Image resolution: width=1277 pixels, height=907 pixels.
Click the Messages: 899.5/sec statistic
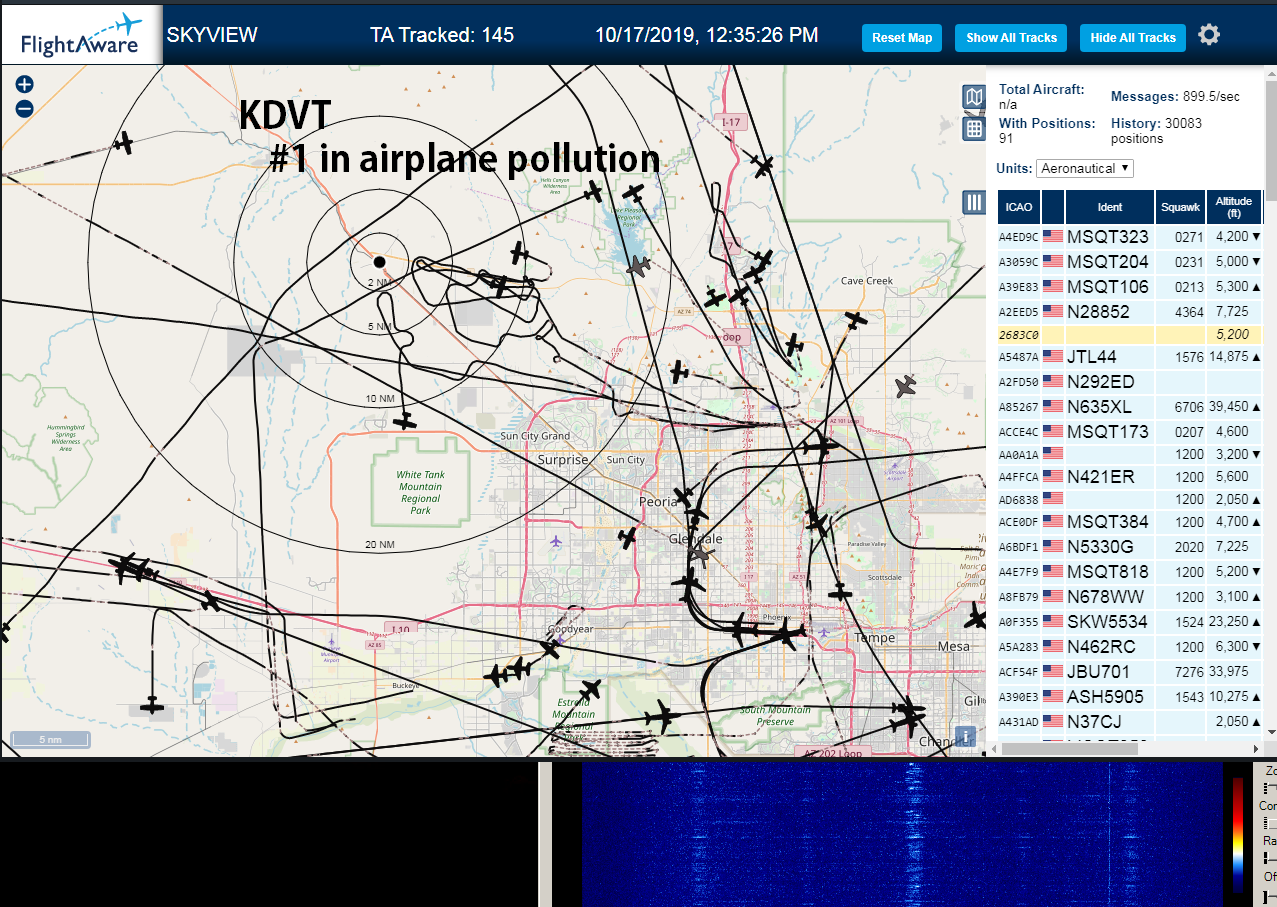[1175, 97]
